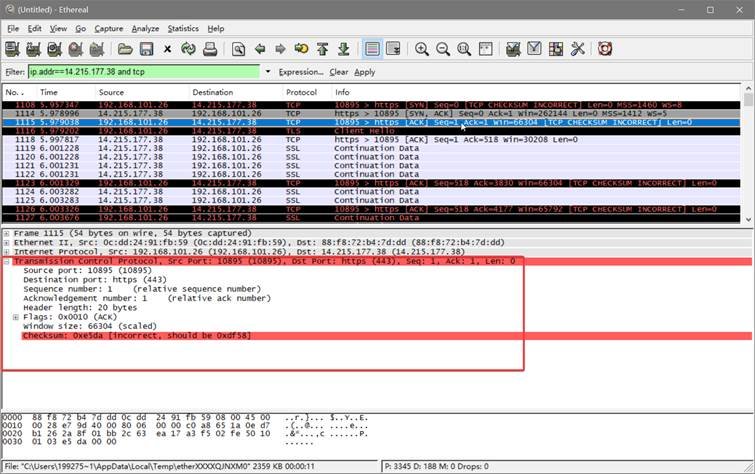Apply the display filter

pyautogui.click(x=364, y=72)
